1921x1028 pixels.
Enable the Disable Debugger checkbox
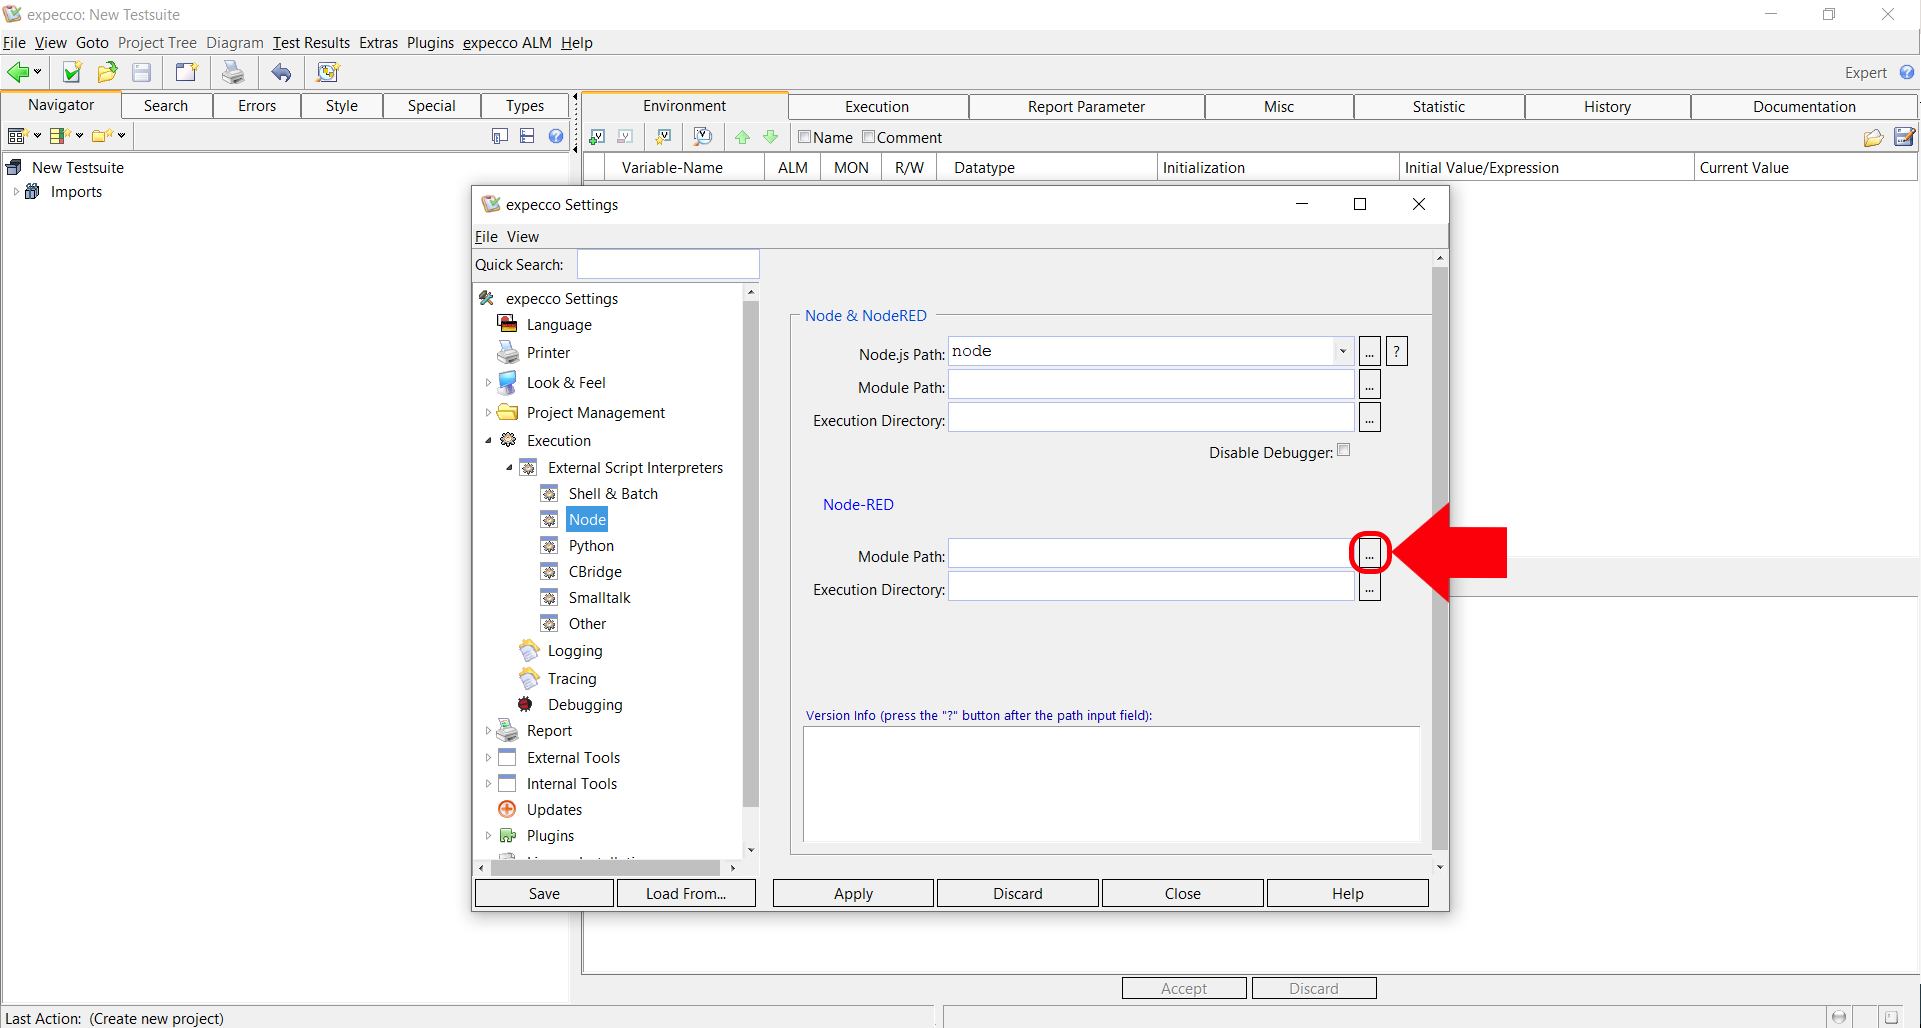coord(1344,451)
